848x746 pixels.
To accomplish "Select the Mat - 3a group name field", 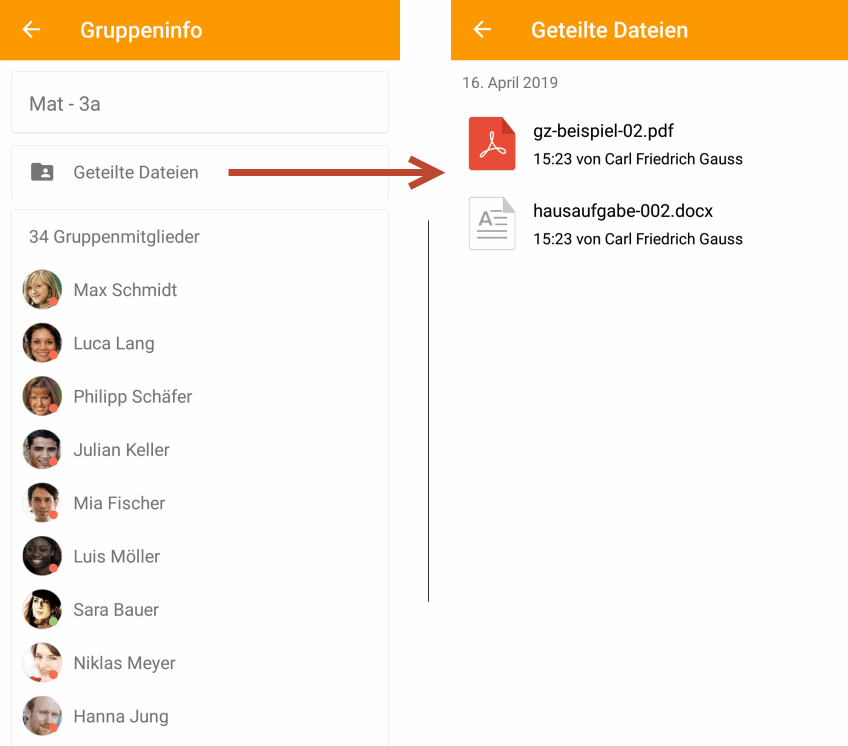I will click(200, 103).
